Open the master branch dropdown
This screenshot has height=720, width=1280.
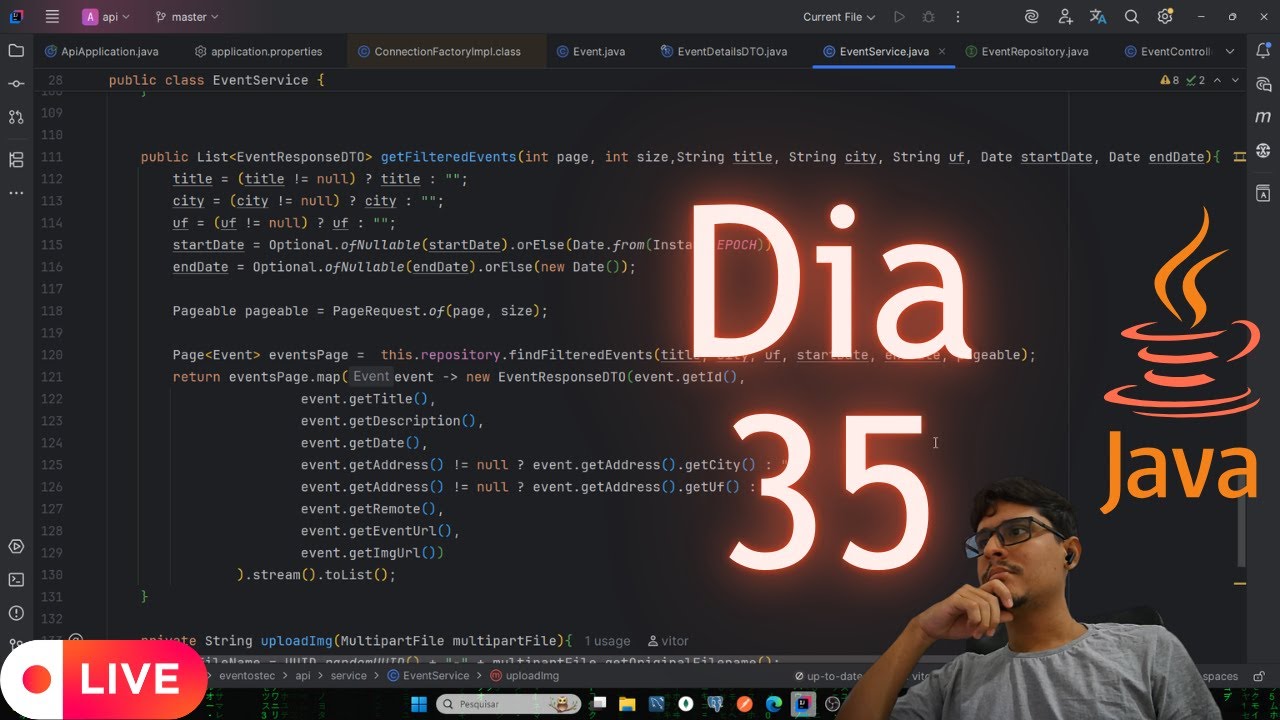click(187, 17)
